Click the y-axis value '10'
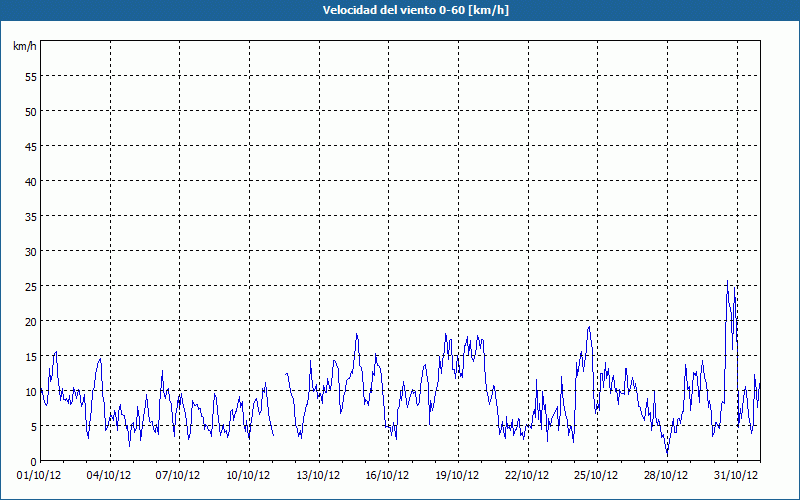Image resolution: width=800 pixels, height=500 pixels. click(x=31, y=391)
